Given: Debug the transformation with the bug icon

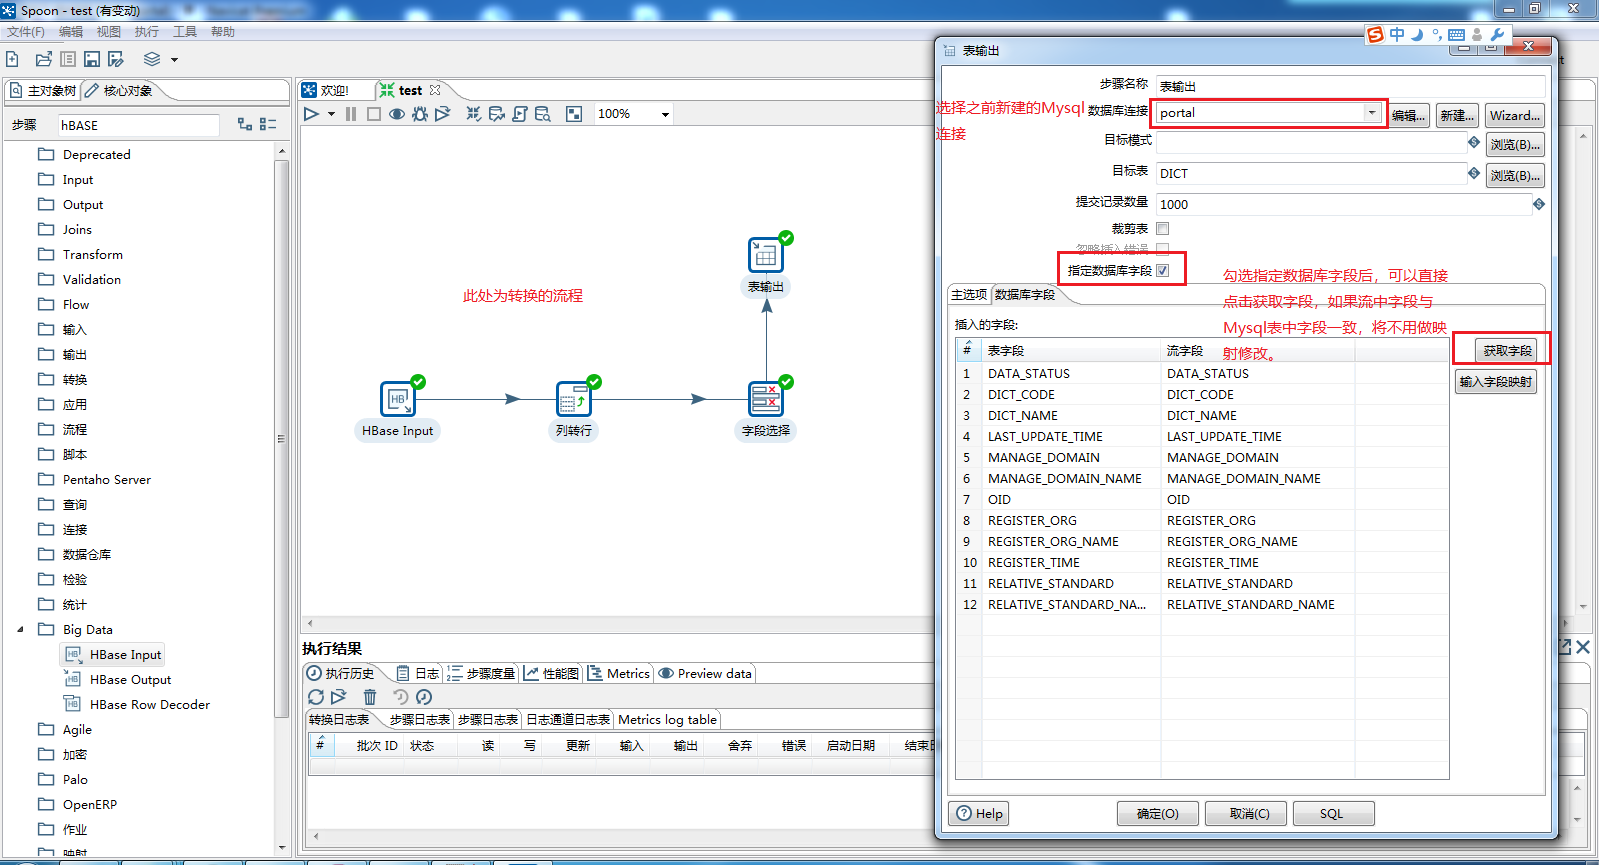Looking at the screenshot, I should (x=420, y=114).
